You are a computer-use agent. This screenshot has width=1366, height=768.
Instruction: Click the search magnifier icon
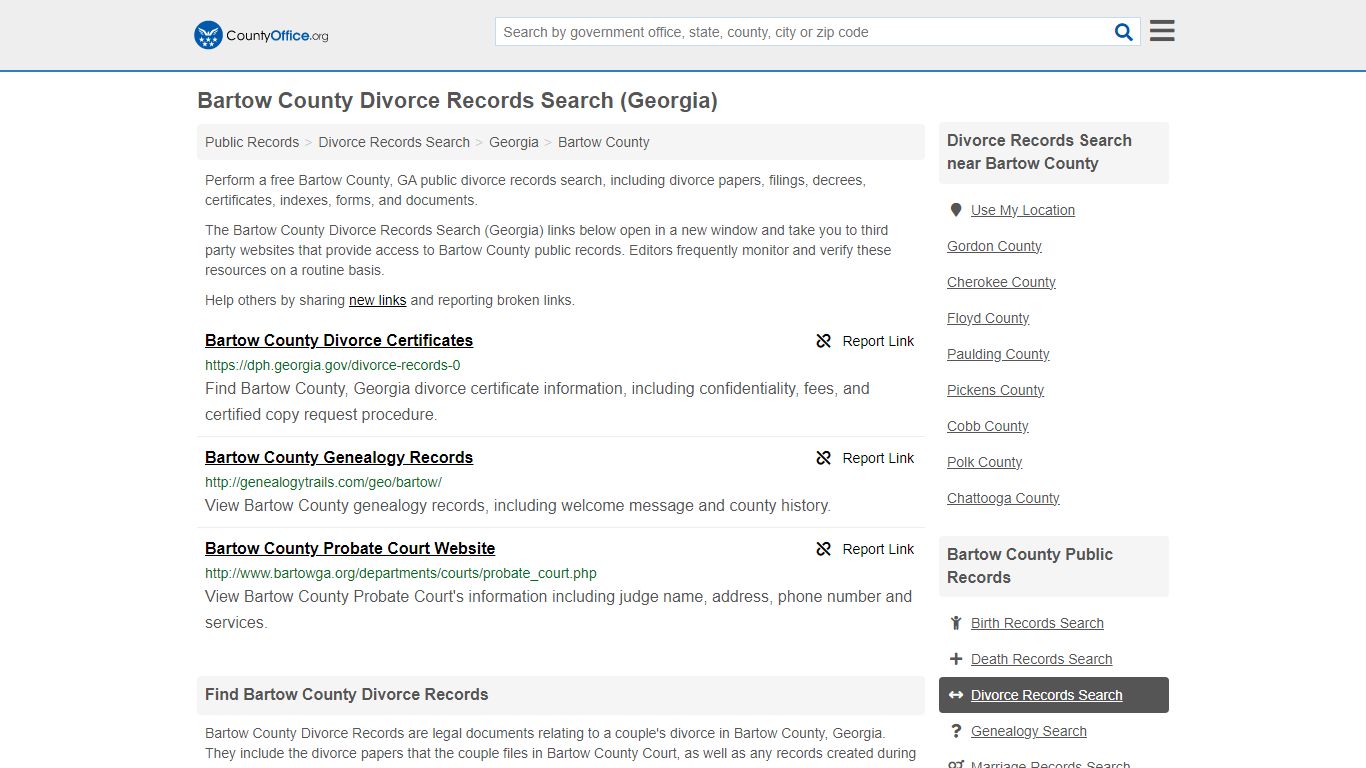(1124, 32)
